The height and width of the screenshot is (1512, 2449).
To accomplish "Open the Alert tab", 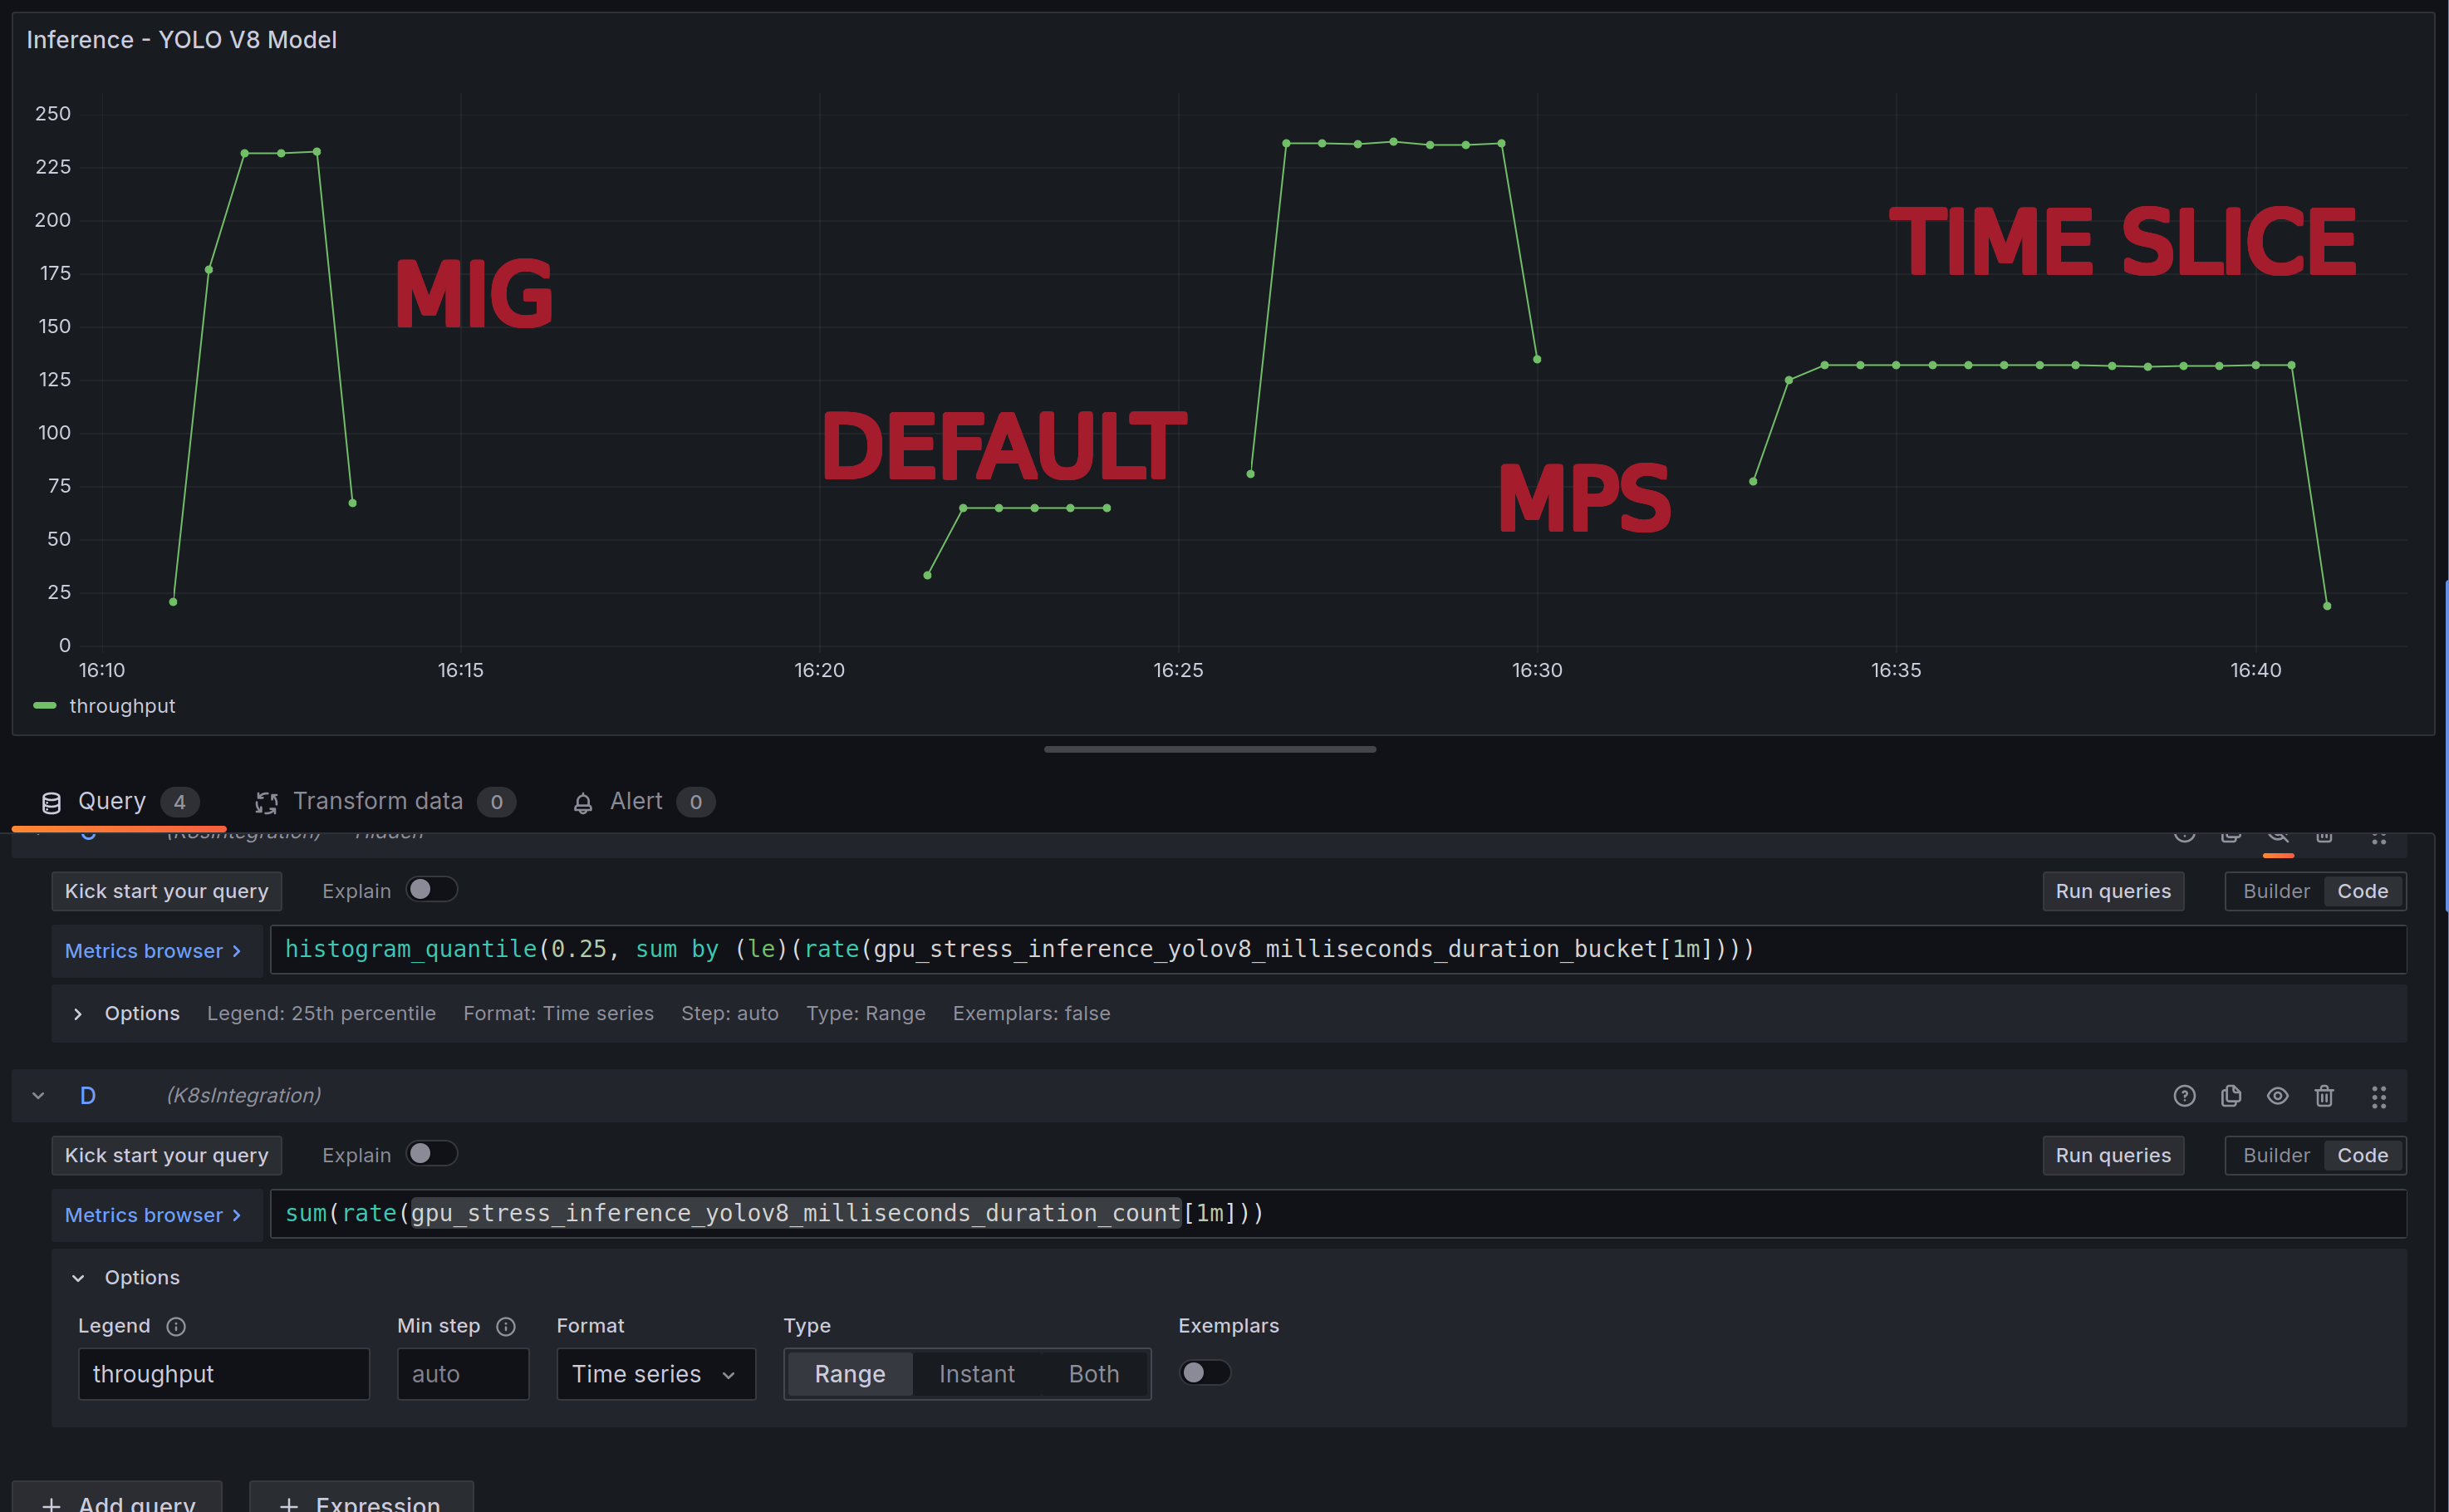I will (643, 801).
